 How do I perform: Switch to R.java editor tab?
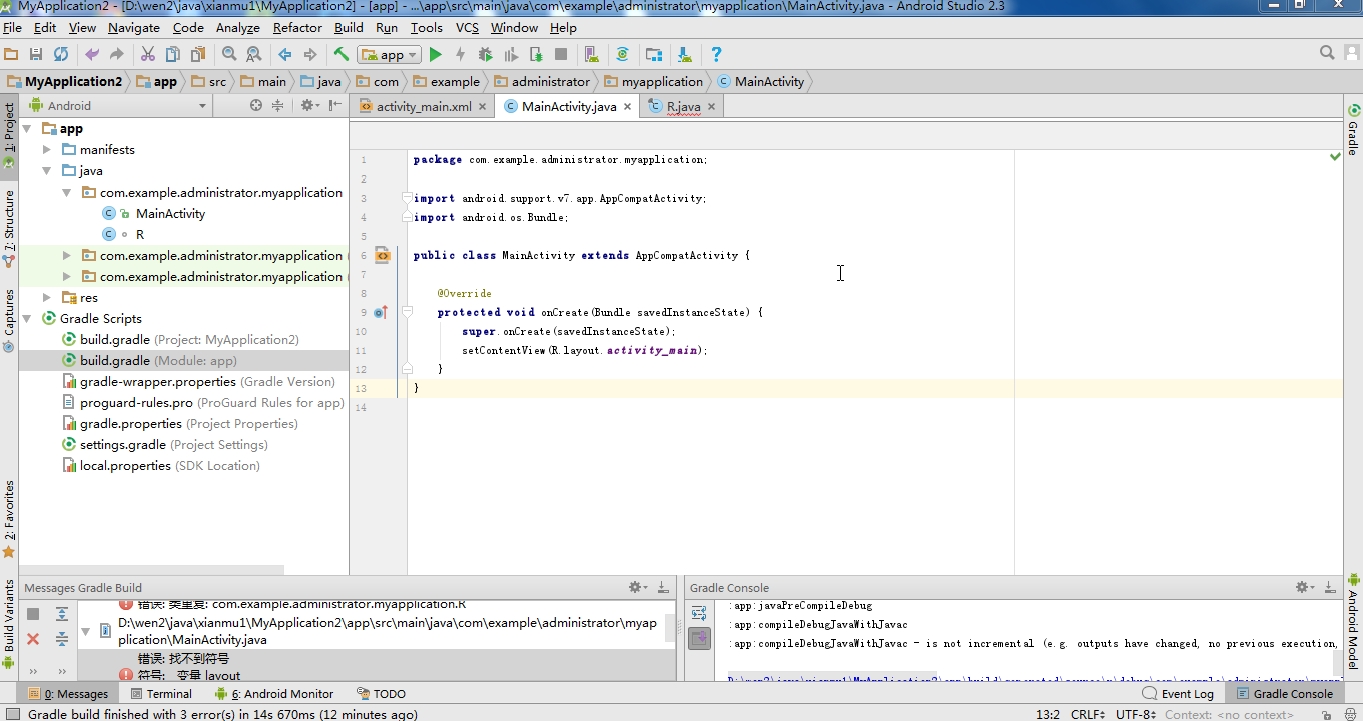coord(683,106)
